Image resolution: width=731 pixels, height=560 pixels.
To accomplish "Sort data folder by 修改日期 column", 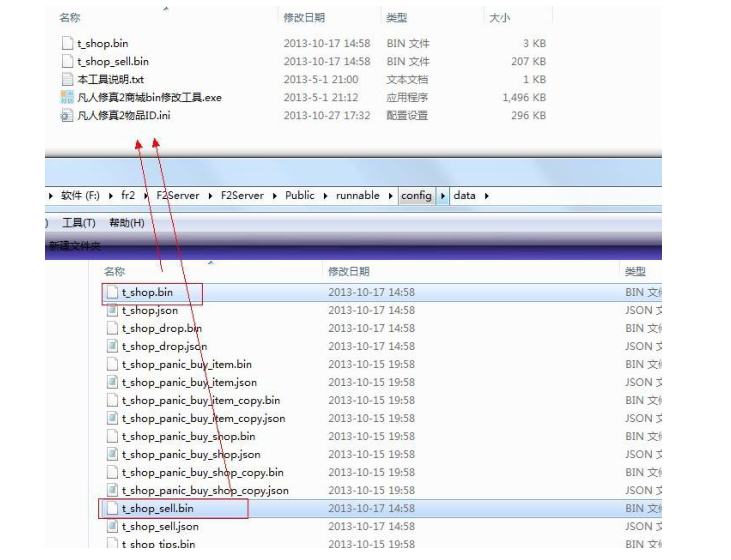I will tap(349, 271).
